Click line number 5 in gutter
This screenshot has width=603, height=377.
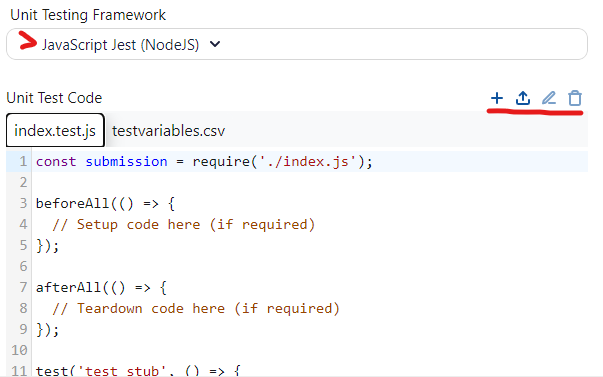pyautogui.click(x=23, y=245)
